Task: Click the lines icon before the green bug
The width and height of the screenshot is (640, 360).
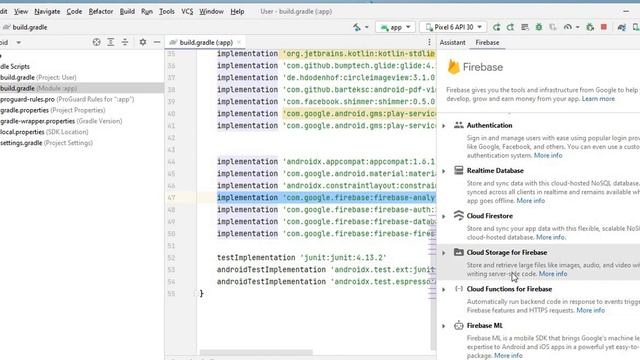Action: tap(525, 27)
